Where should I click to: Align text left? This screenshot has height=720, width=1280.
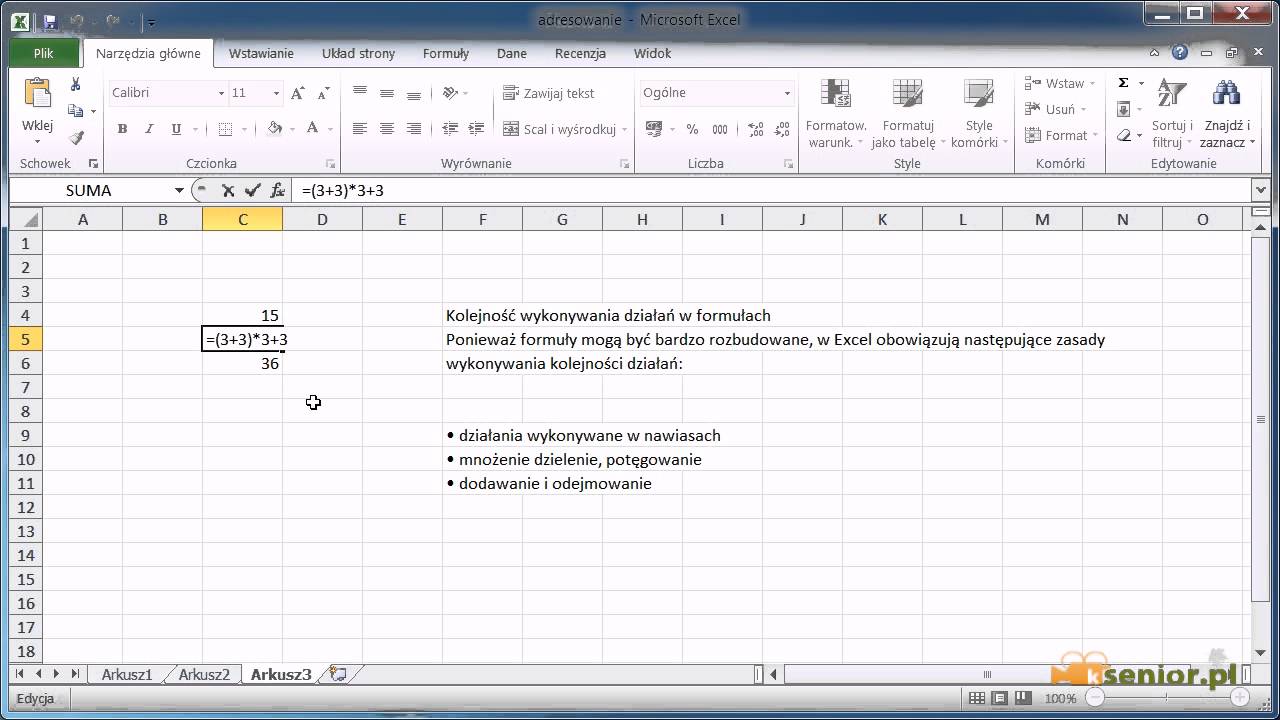pos(360,129)
